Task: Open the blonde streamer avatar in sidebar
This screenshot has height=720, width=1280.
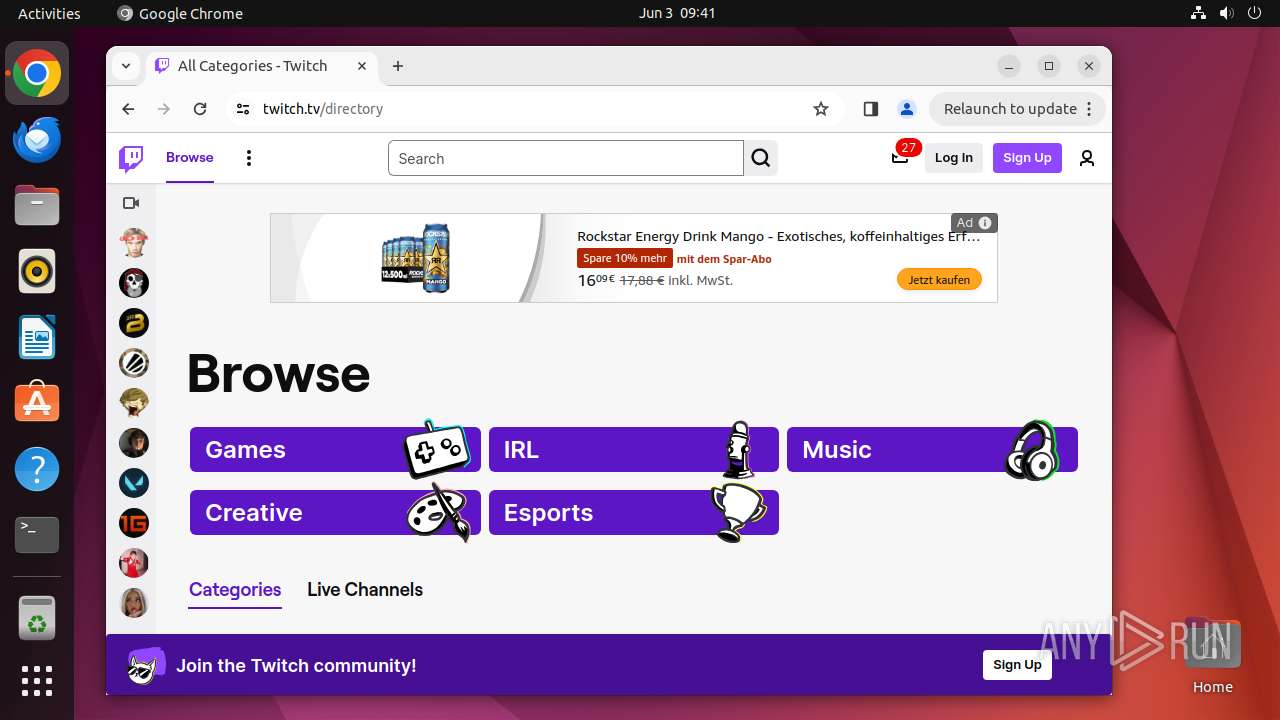Action: (x=134, y=603)
